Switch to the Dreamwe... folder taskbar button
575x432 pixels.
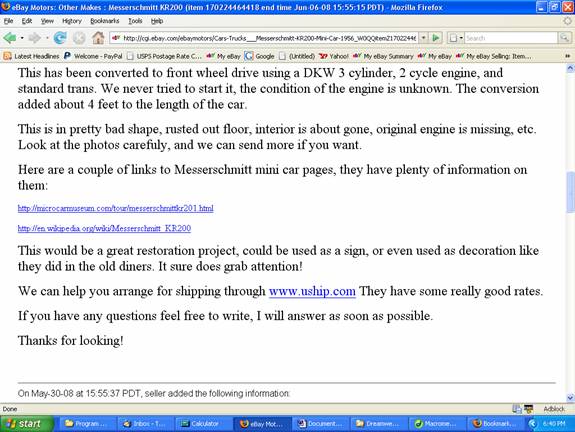pyautogui.click(x=379, y=424)
